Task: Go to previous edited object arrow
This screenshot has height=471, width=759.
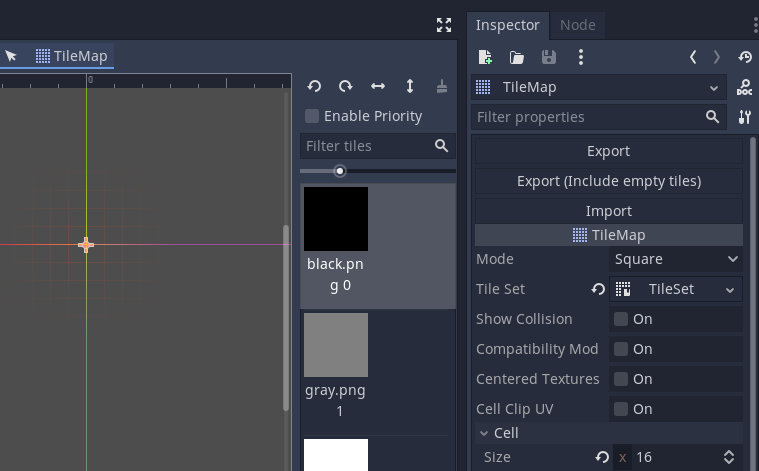Action: coord(693,57)
